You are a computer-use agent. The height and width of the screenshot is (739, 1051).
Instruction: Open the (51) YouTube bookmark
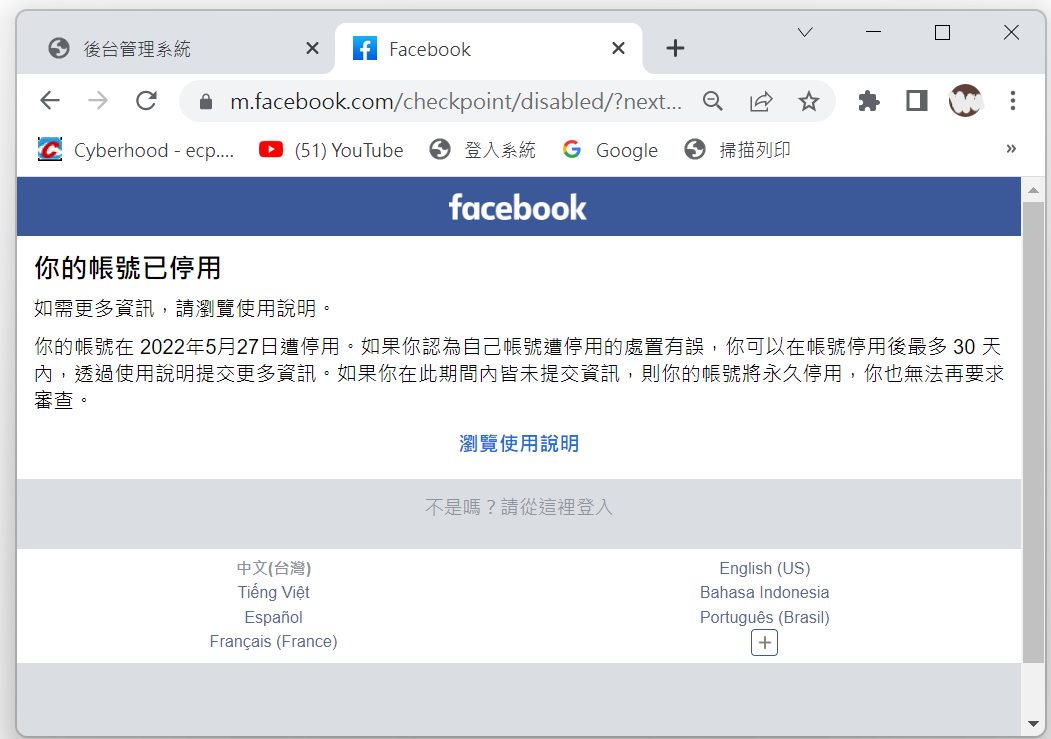pos(331,149)
